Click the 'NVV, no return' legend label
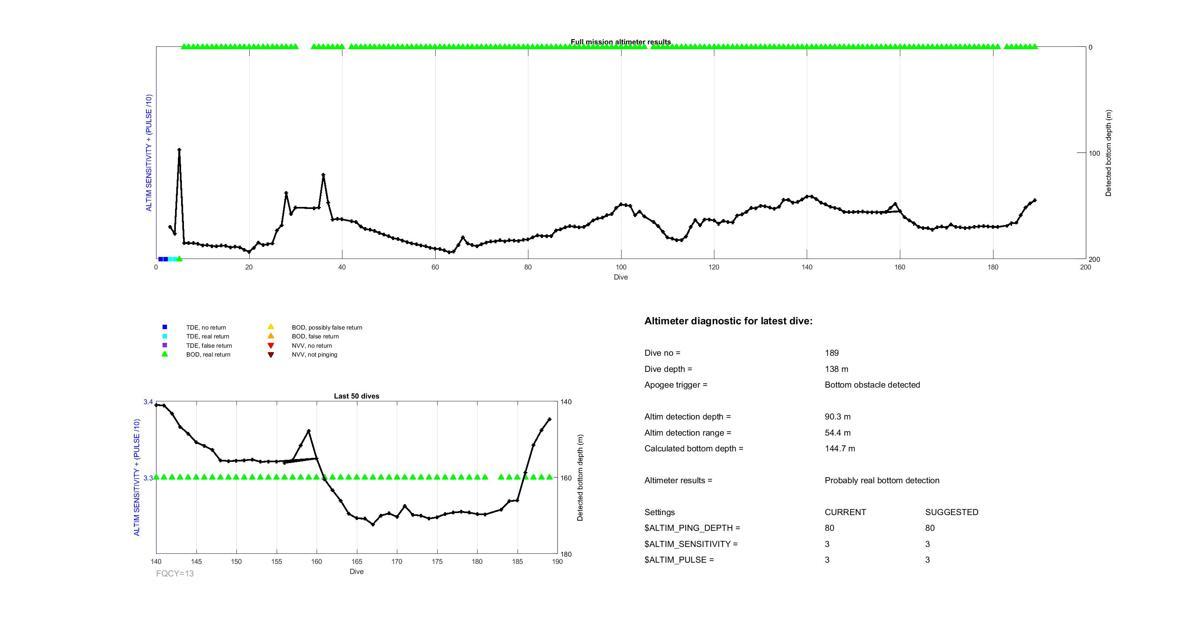The height and width of the screenshot is (622, 1200). pyautogui.click(x=312, y=345)
